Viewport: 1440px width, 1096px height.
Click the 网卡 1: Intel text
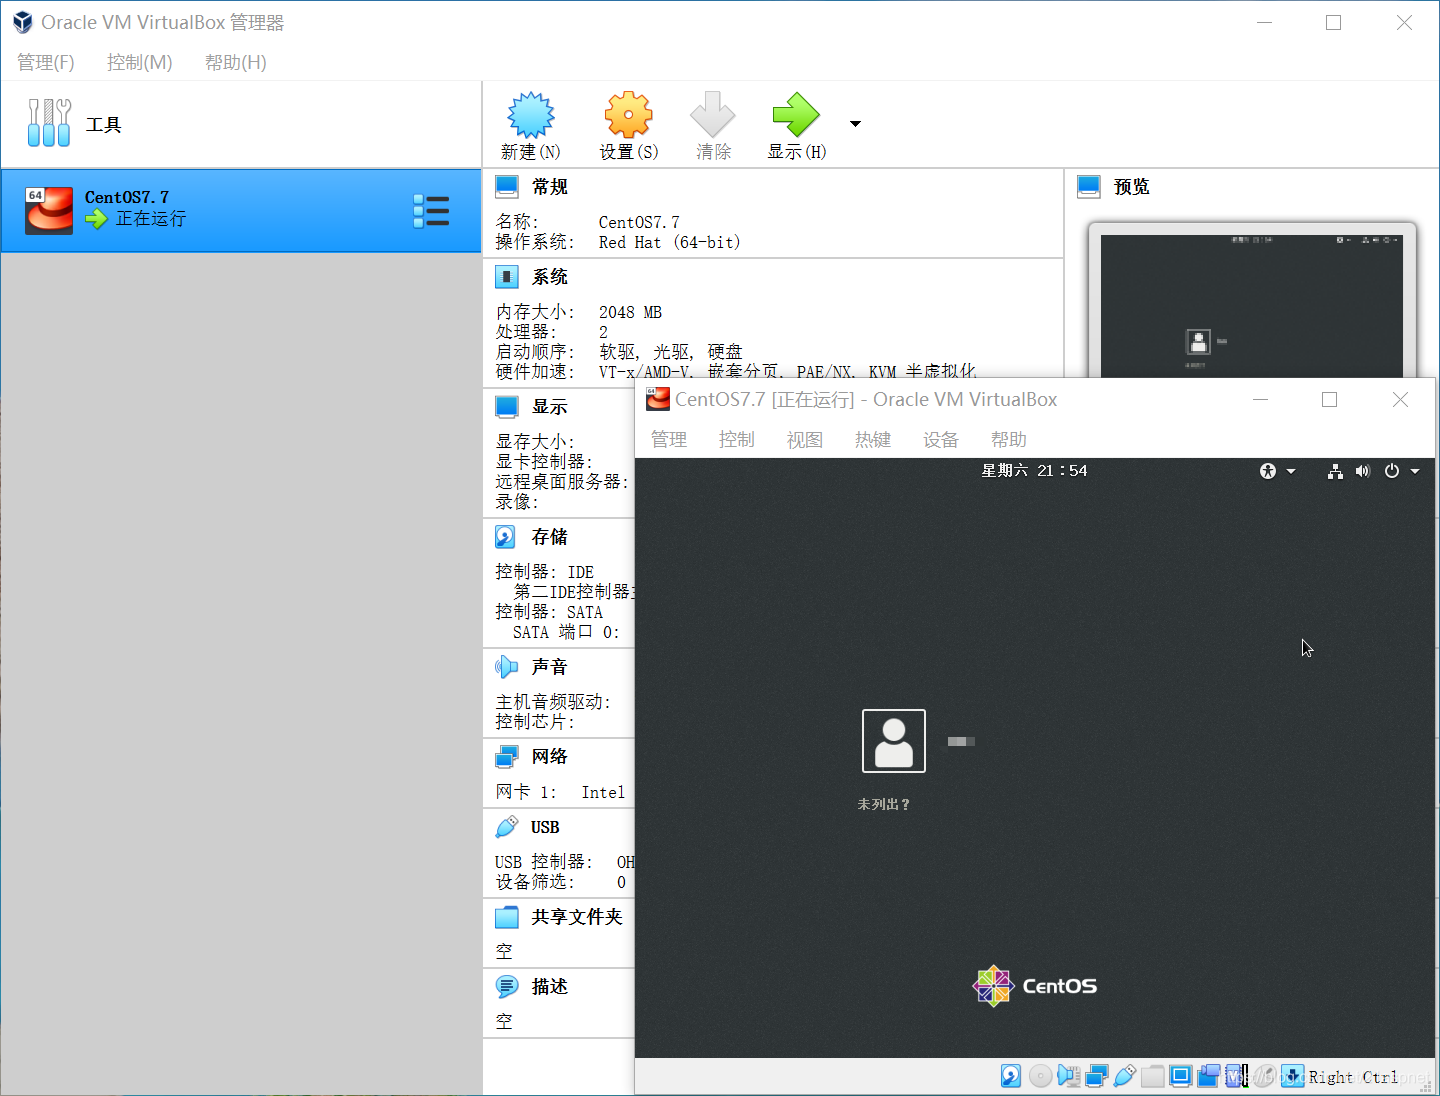(560, 792)
